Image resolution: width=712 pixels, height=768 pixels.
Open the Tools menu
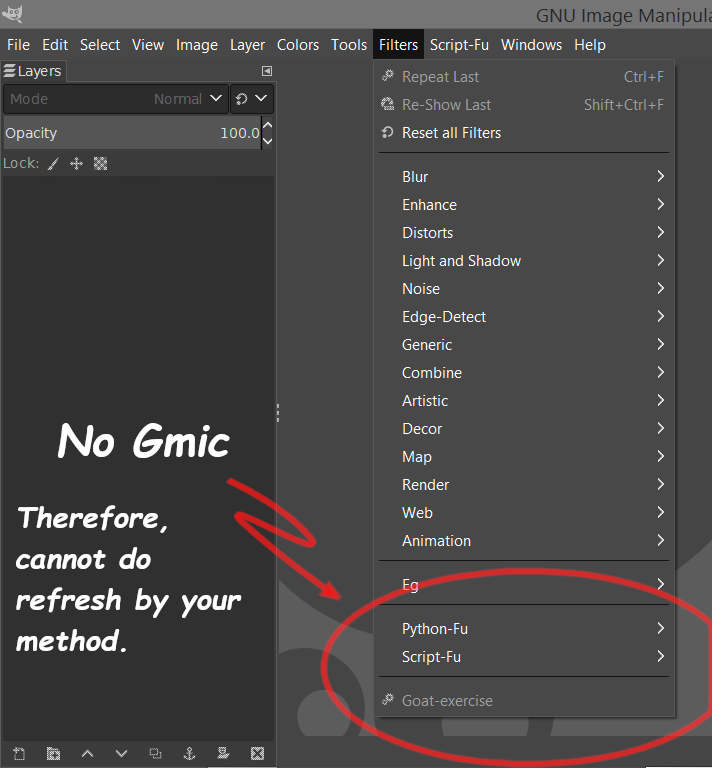[349, 45]
